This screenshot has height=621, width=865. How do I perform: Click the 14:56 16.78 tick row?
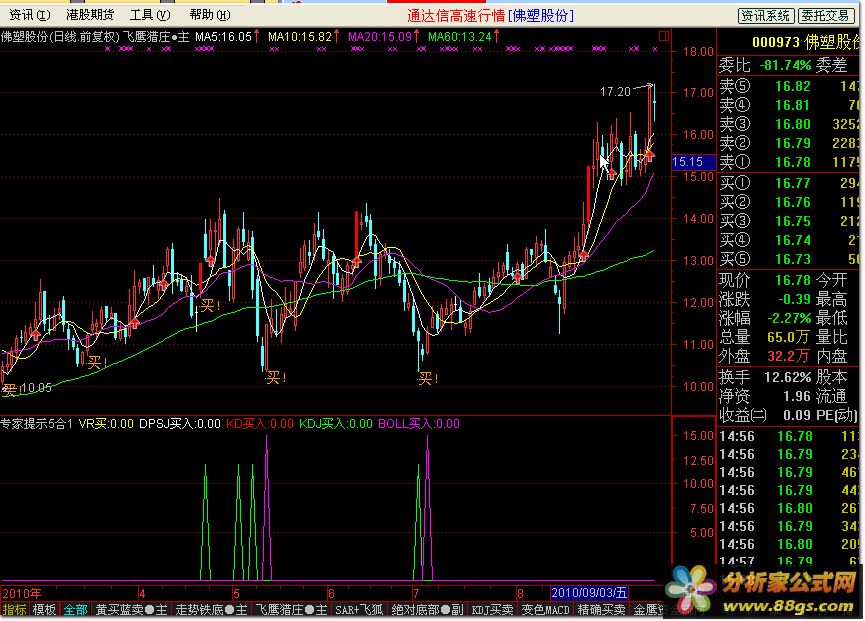(791, 436)
